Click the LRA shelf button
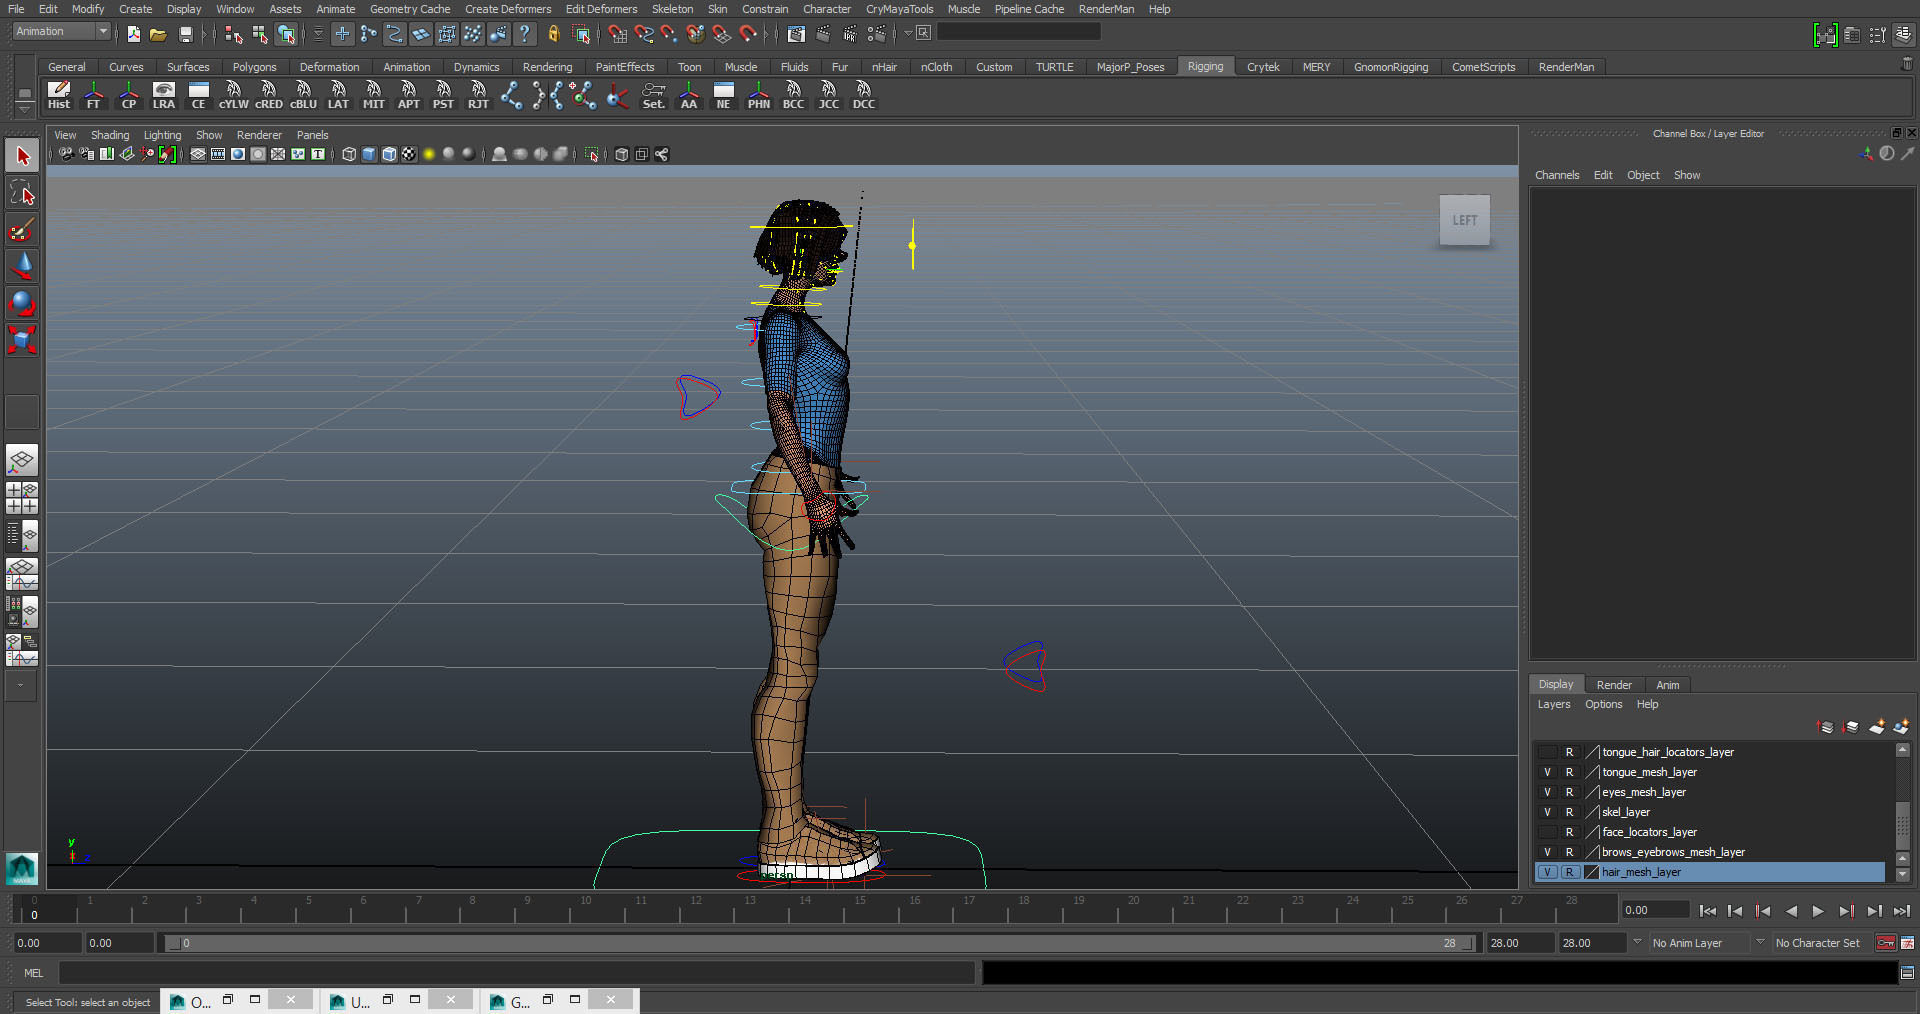Screen dimensions: 1920x1014 [x=163, y=96]
